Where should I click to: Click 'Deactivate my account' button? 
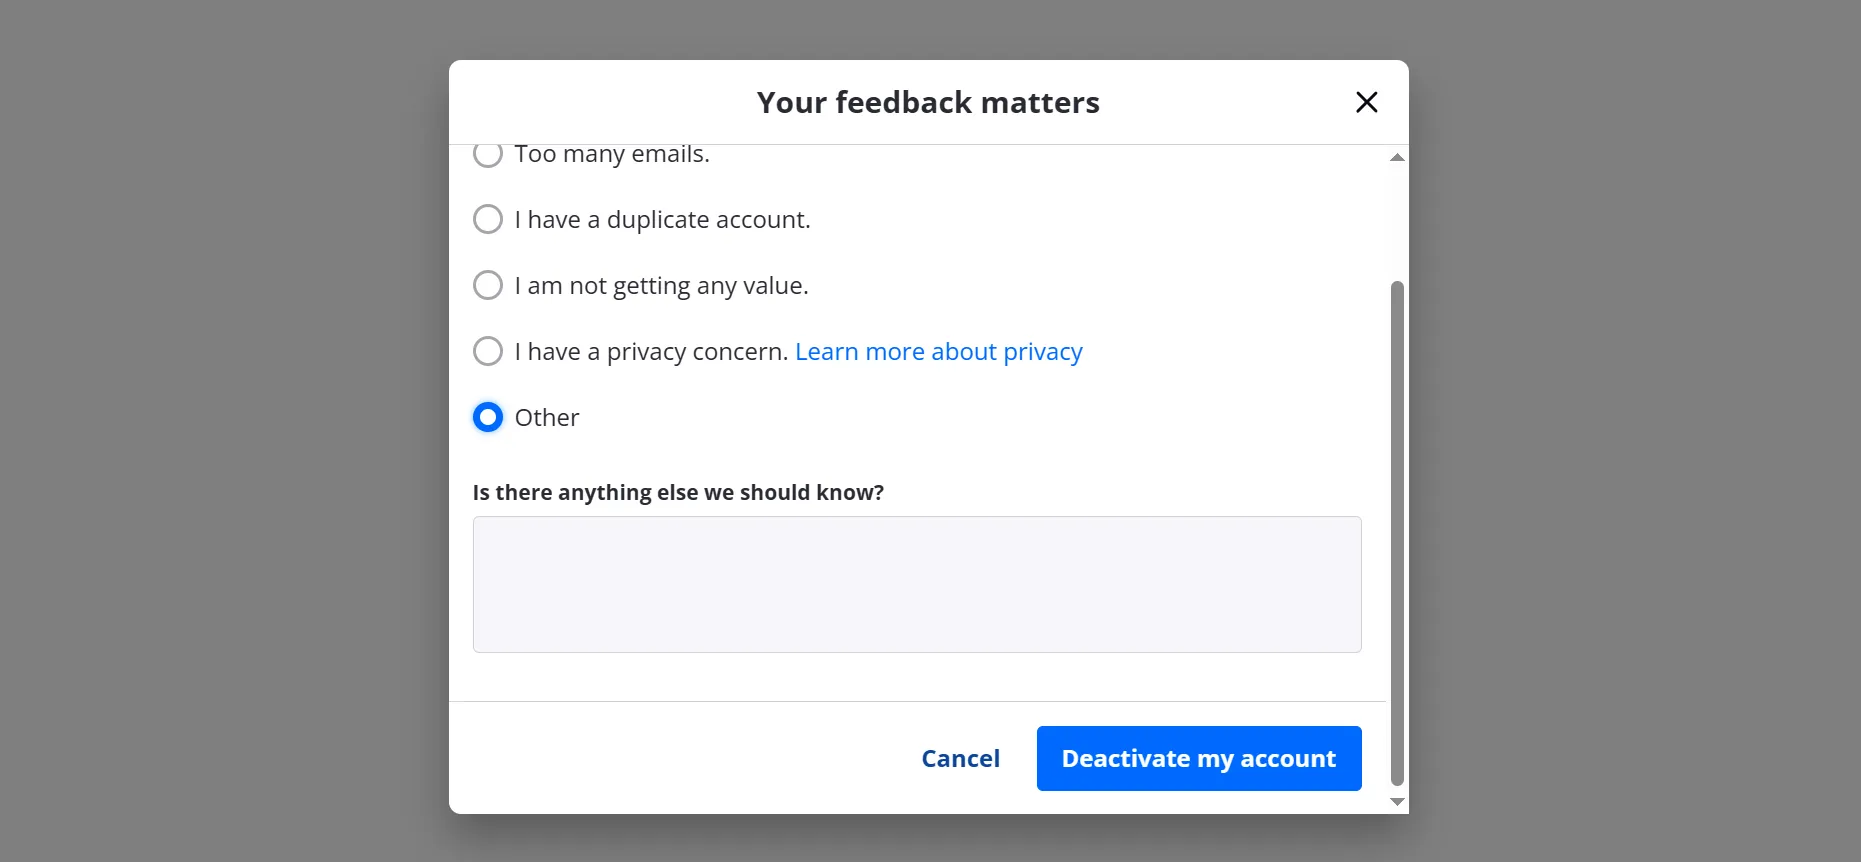pos(1198,758)
